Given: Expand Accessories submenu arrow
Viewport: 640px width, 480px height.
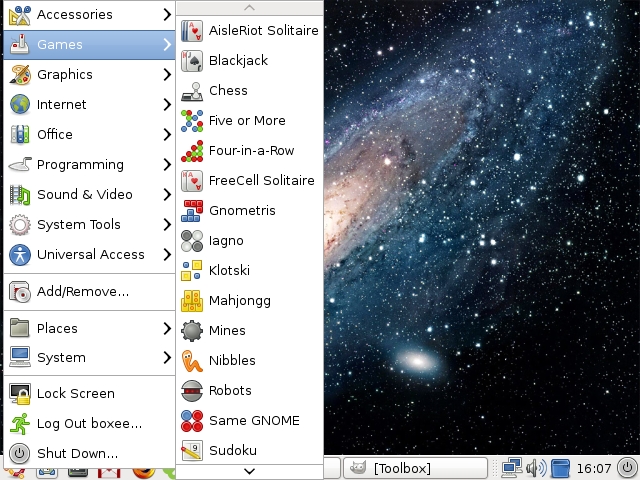Looking at the screenshot, I should pyautogui.click(x=167, y=15).
